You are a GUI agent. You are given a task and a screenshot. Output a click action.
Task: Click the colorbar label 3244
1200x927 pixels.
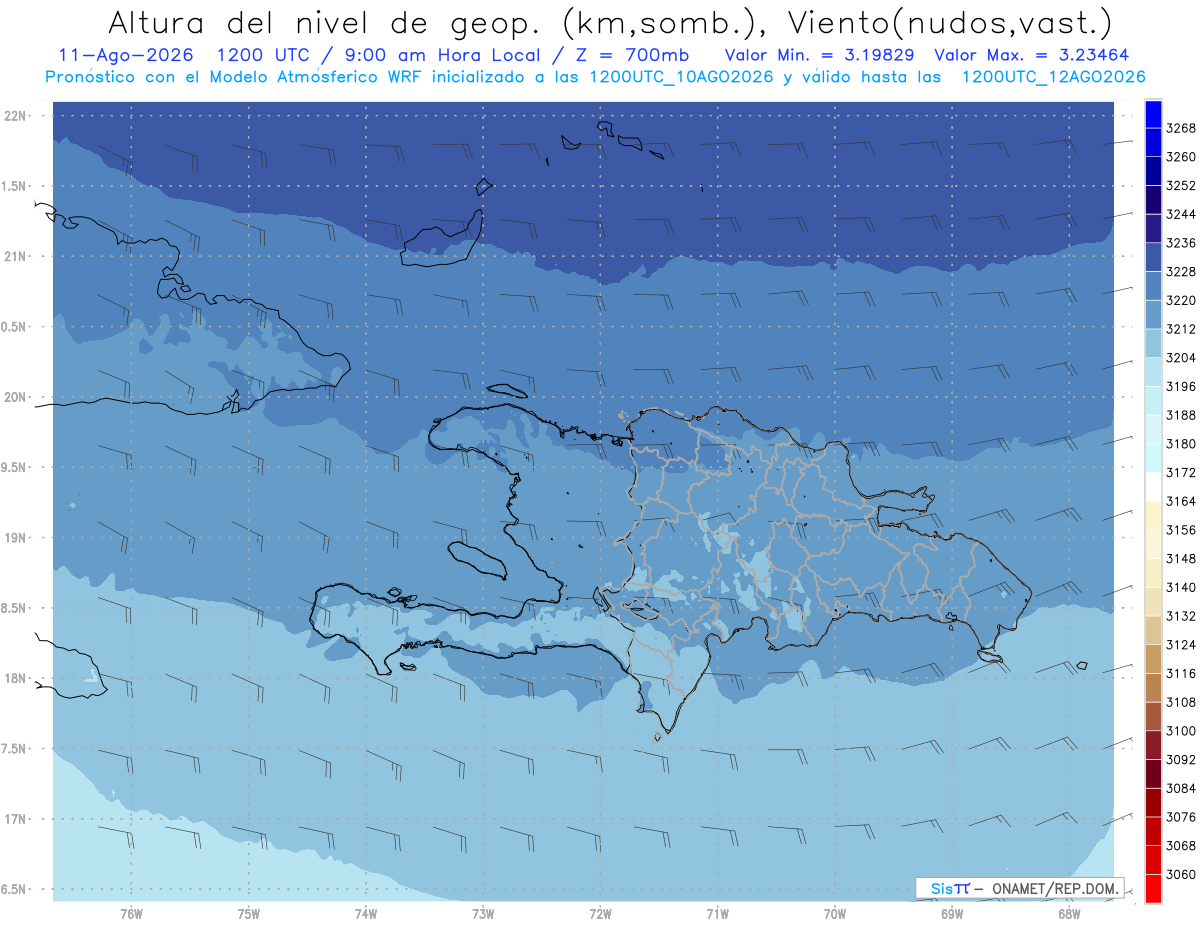point(1181,215)
